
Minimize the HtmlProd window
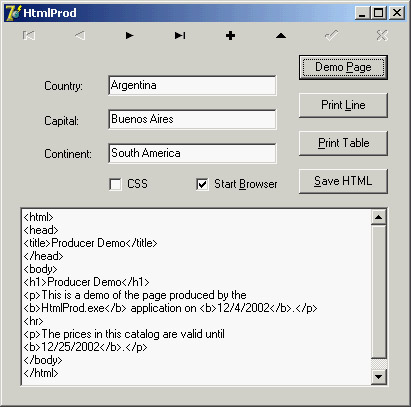[x=362, y=13]
